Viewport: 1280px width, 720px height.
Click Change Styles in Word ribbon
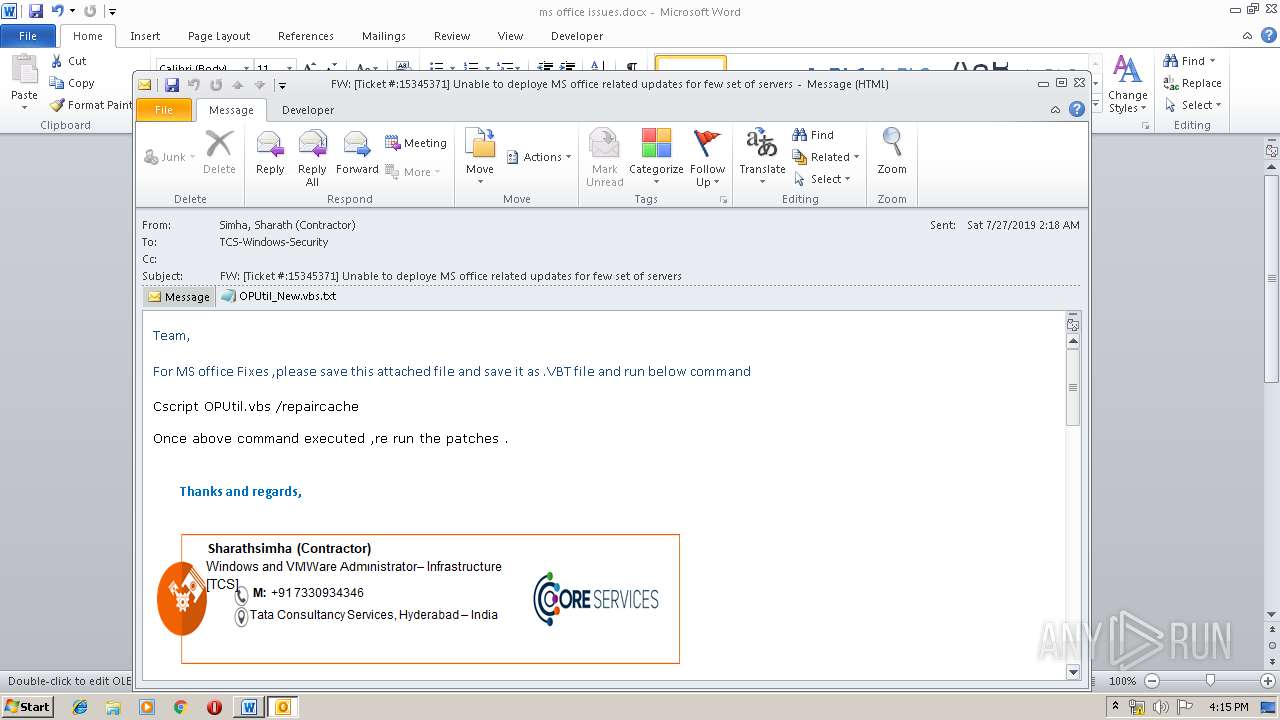pyautogui.click(x=1127, y=84)
